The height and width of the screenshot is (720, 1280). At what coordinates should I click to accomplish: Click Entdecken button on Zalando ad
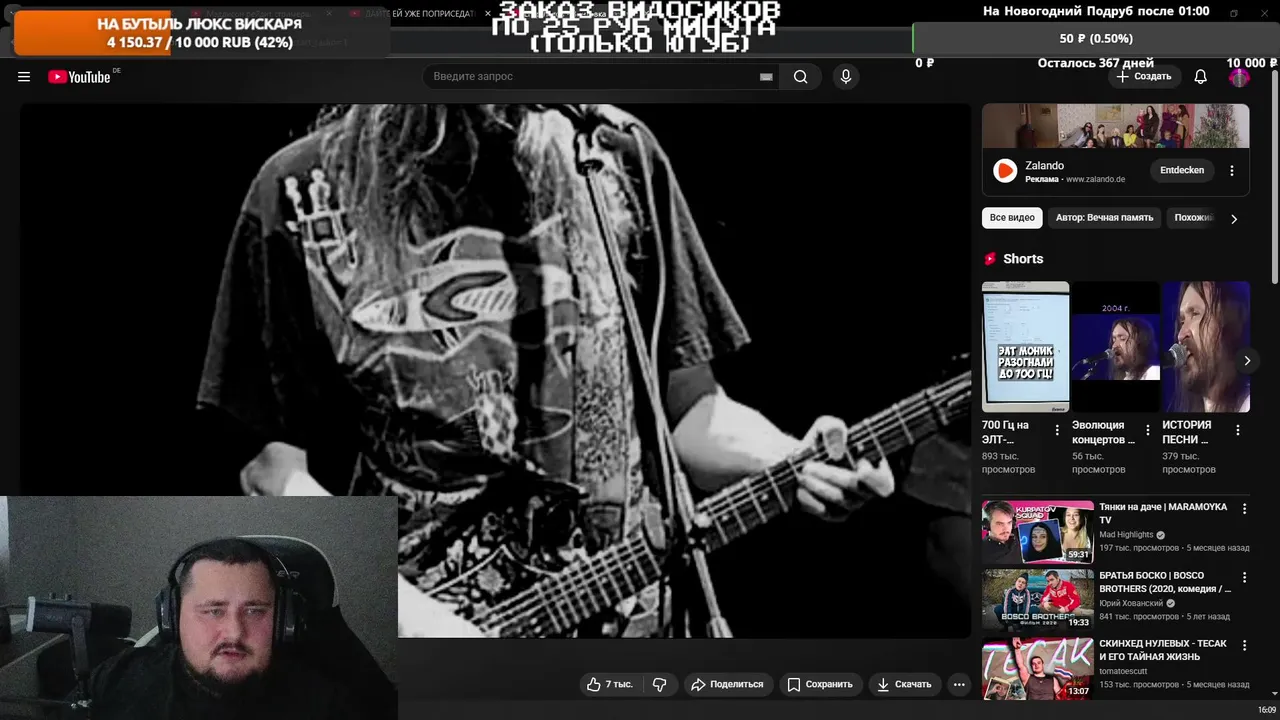(1182, 170)
